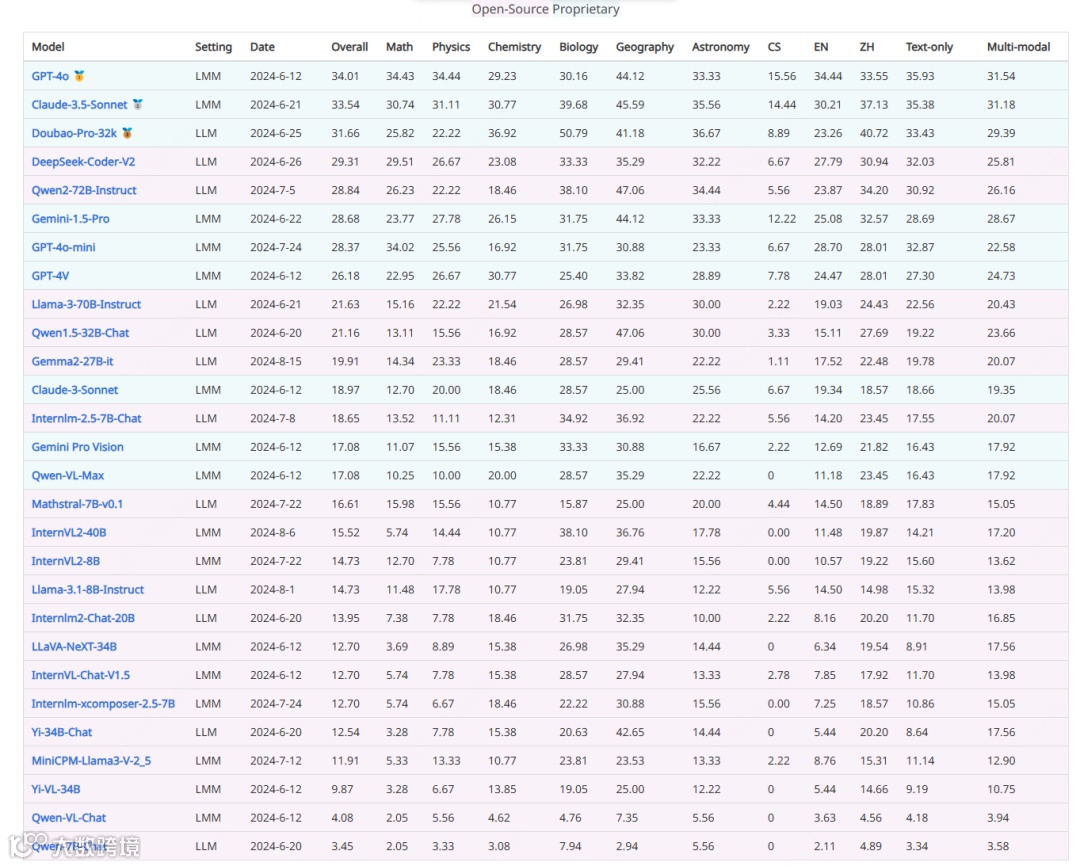Open the Qwen-VL-Max model link

[68, 475]
